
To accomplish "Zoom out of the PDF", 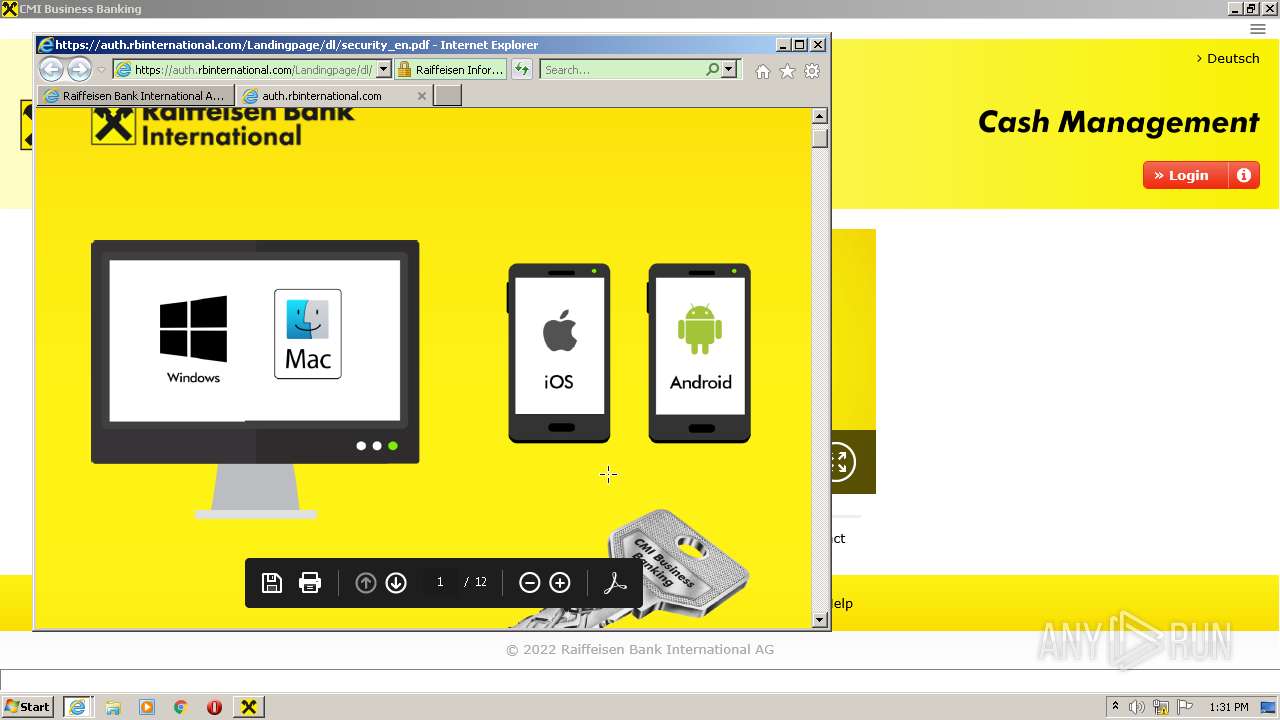I will [x=530, y=583].
